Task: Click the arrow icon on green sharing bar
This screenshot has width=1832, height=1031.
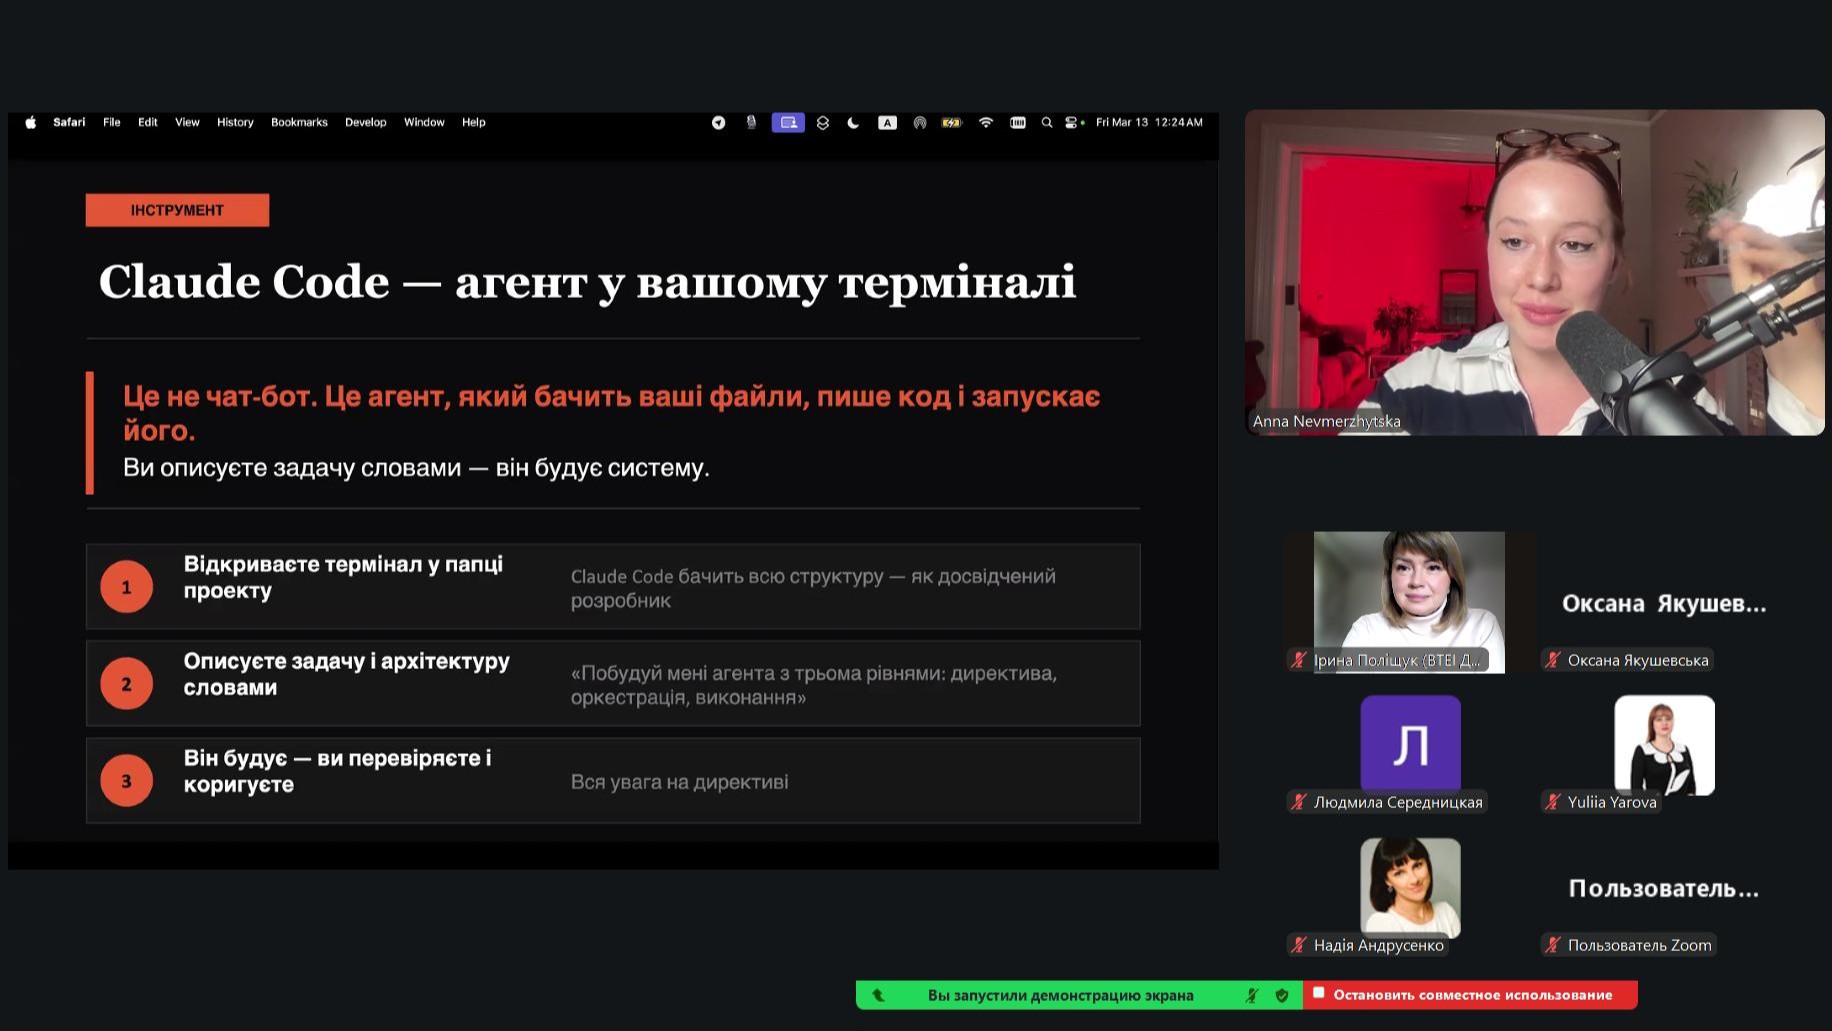Action: coord(879,996)
